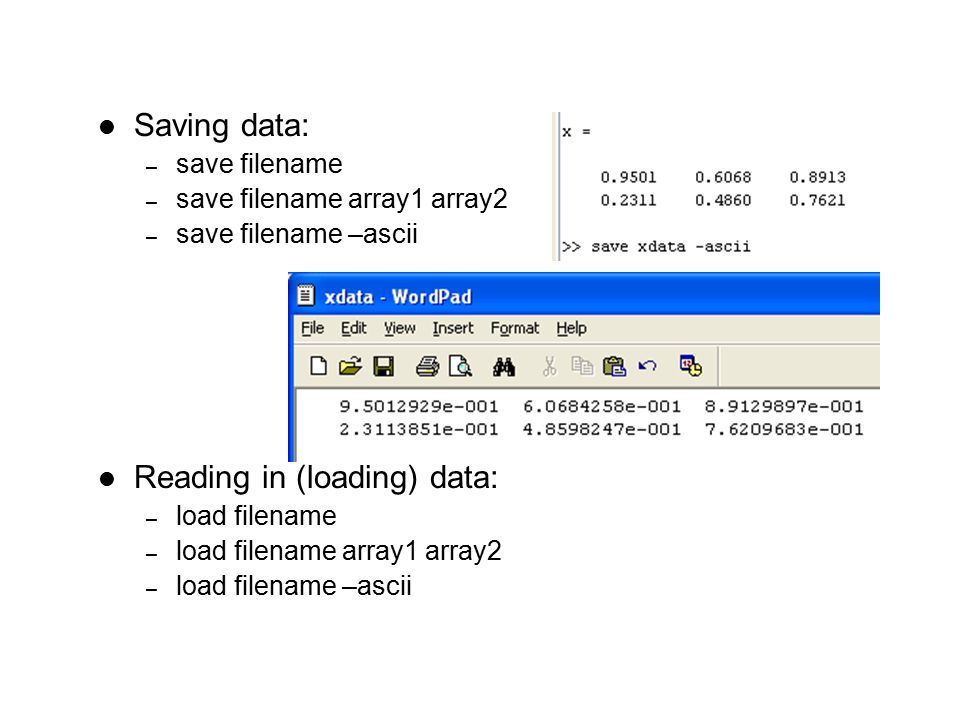Open the File menu in WordPad

pyautogui.click(x=312, y=329)
